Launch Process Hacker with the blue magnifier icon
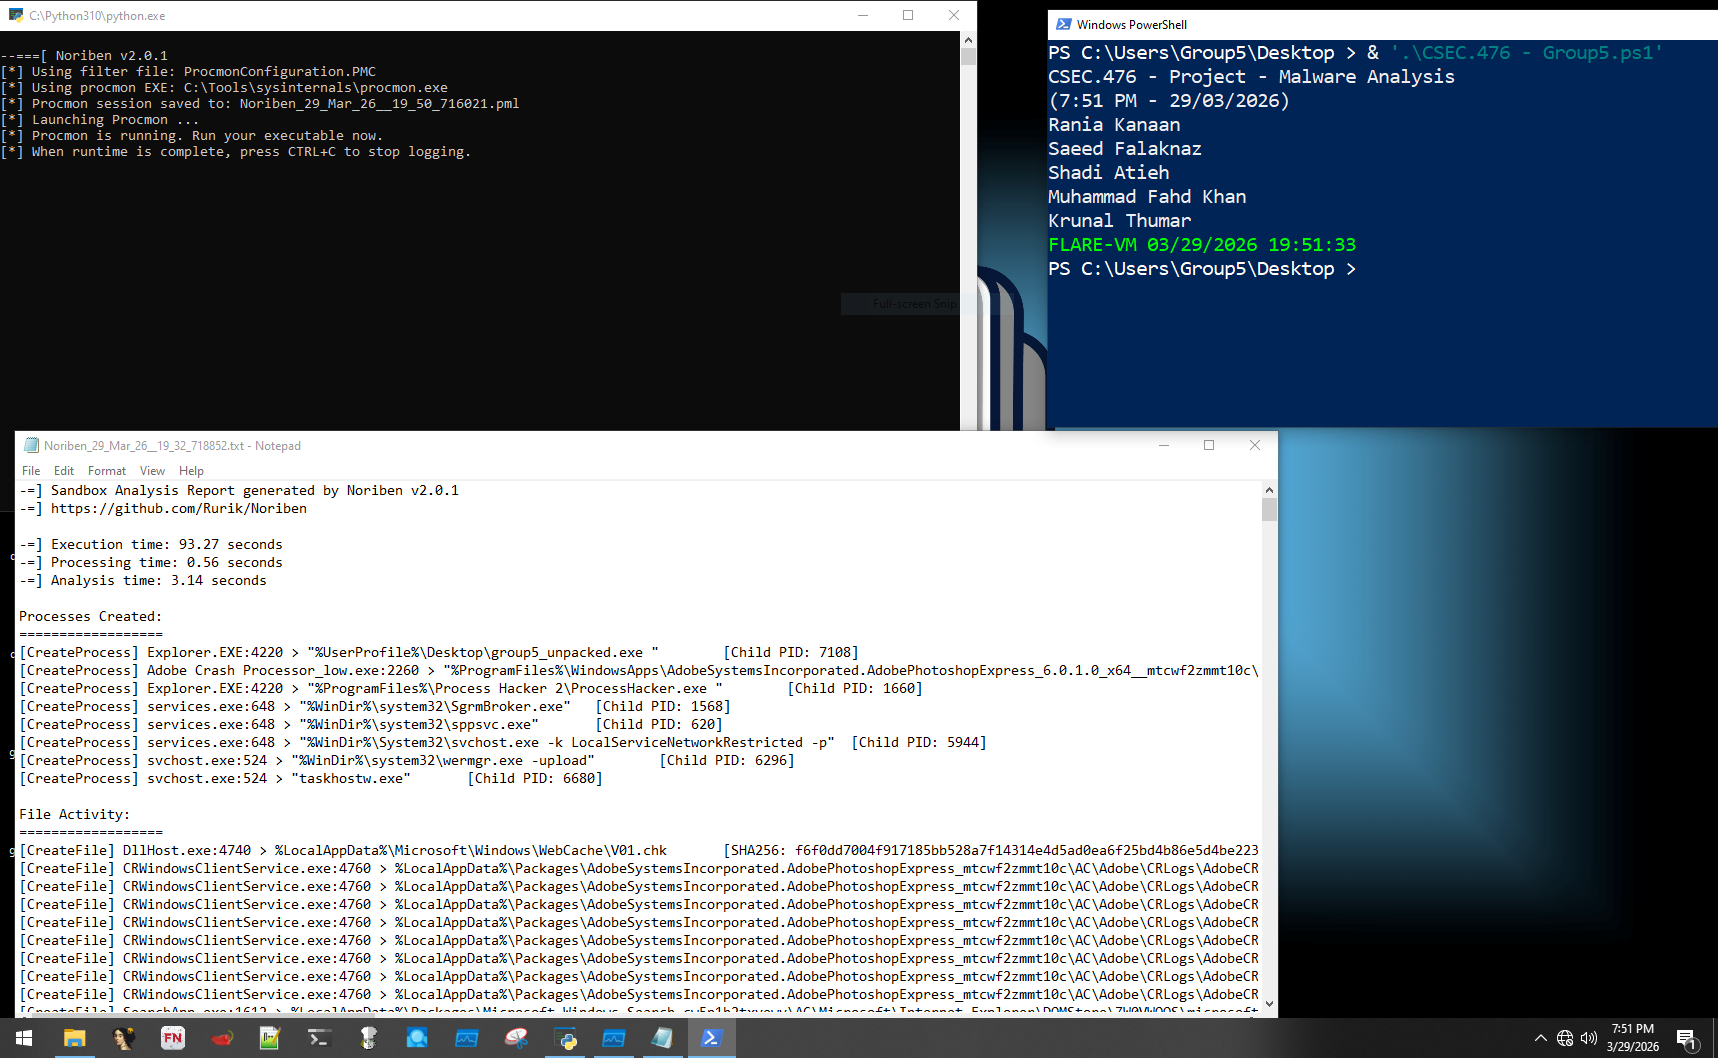Image resolution: width=1718 pixels, height=1058 pixels. [417, 1038]
